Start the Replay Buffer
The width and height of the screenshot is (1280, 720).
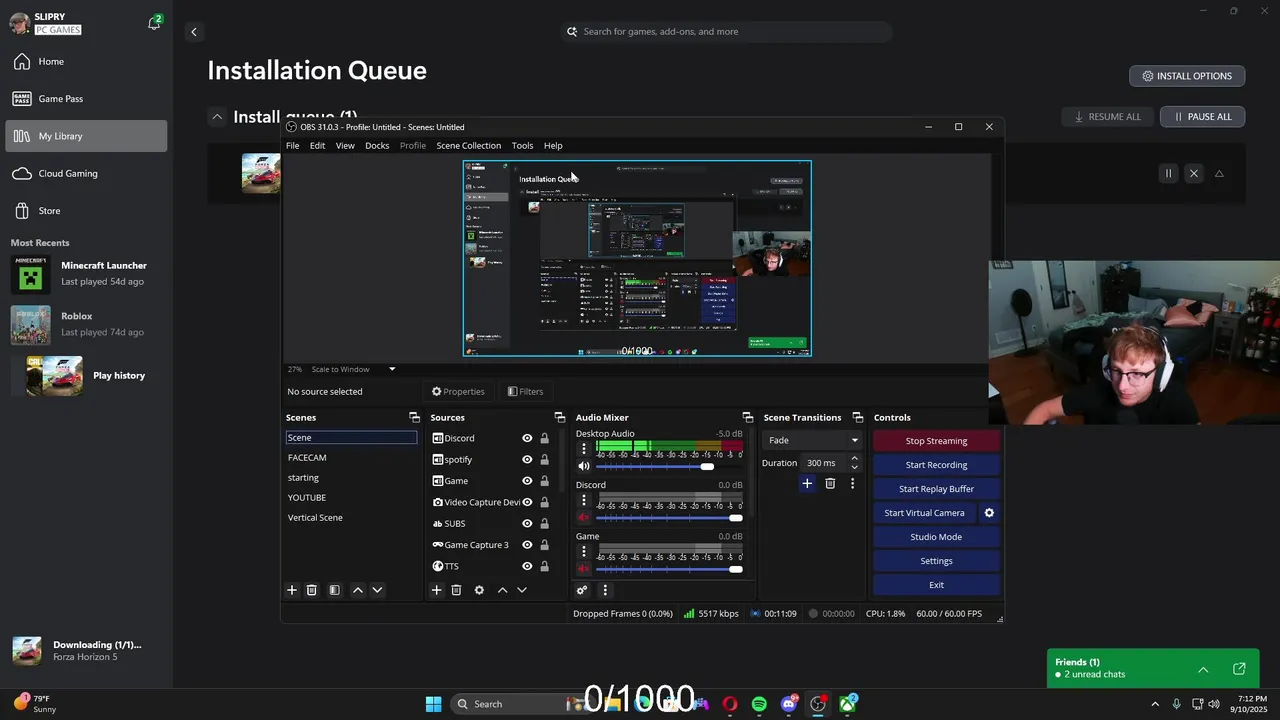pyautogui.click(x=936, y=489)
